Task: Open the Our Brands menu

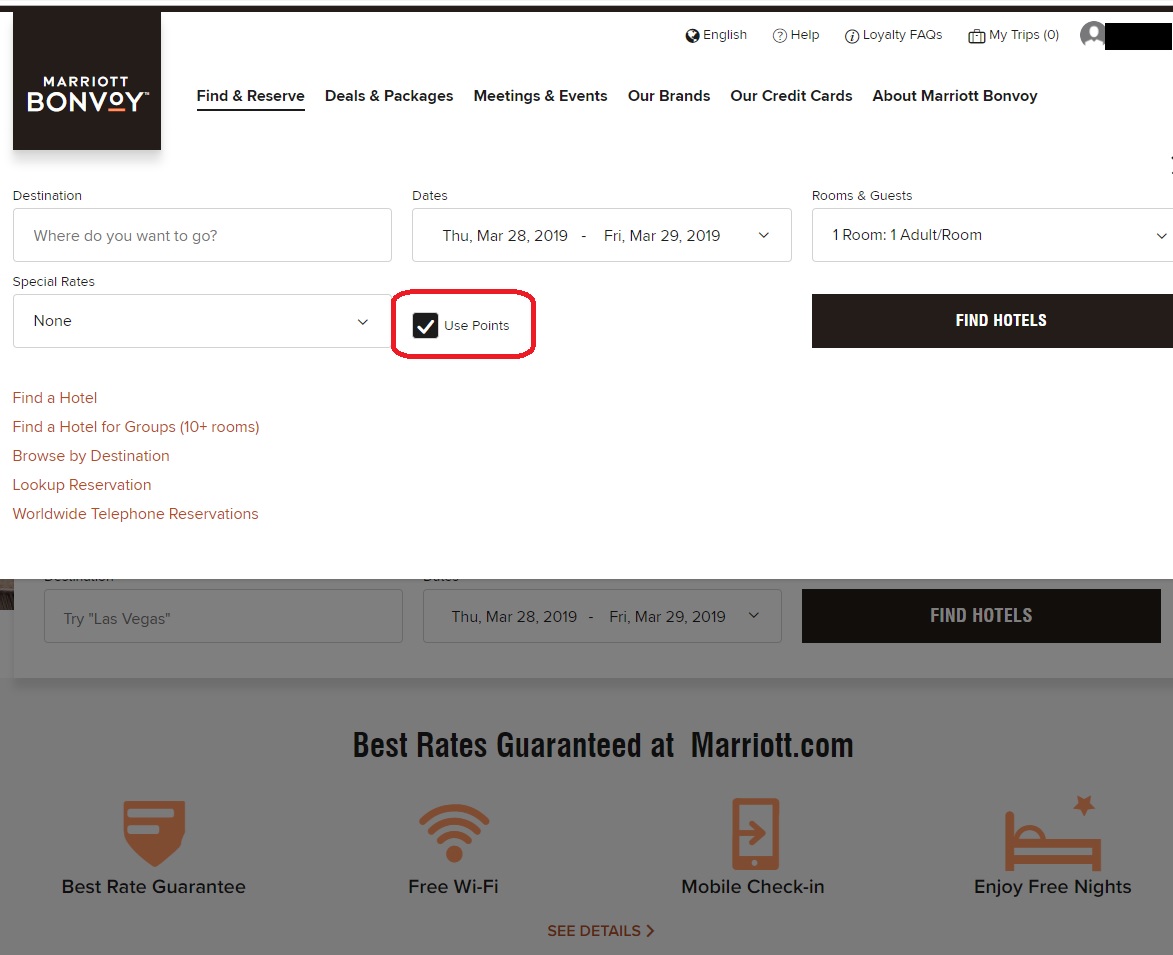Action: (x=669, y=96)
